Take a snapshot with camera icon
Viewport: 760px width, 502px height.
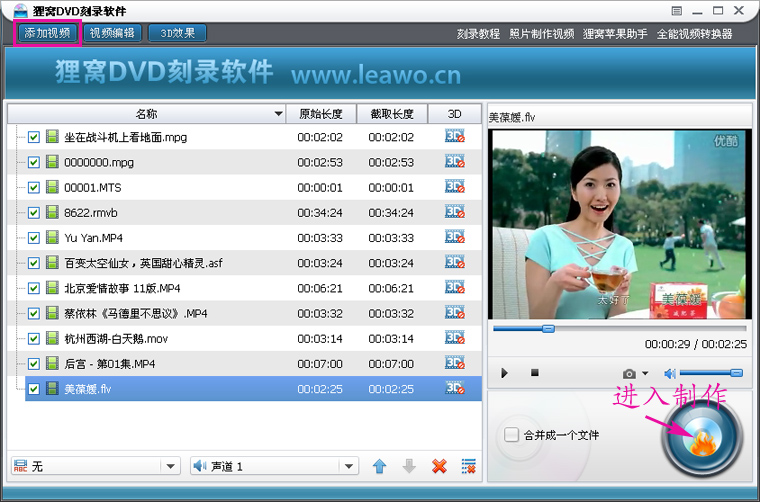[629, 374]
